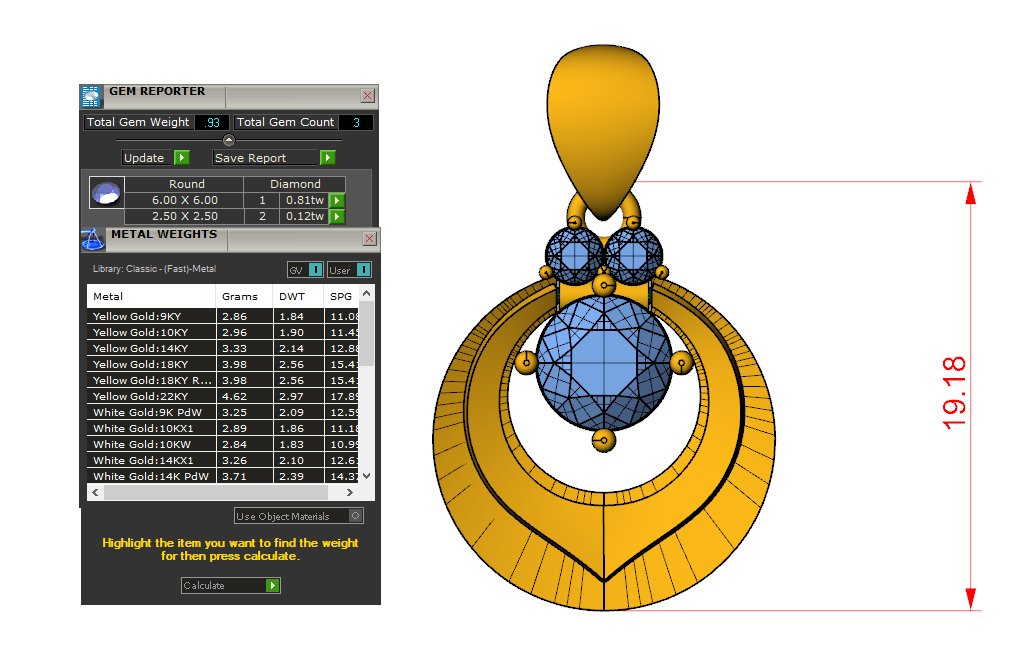Click the Metal Weights flask icon
This screenshot has height=645, width=1021.
click(x=92, y=240)
